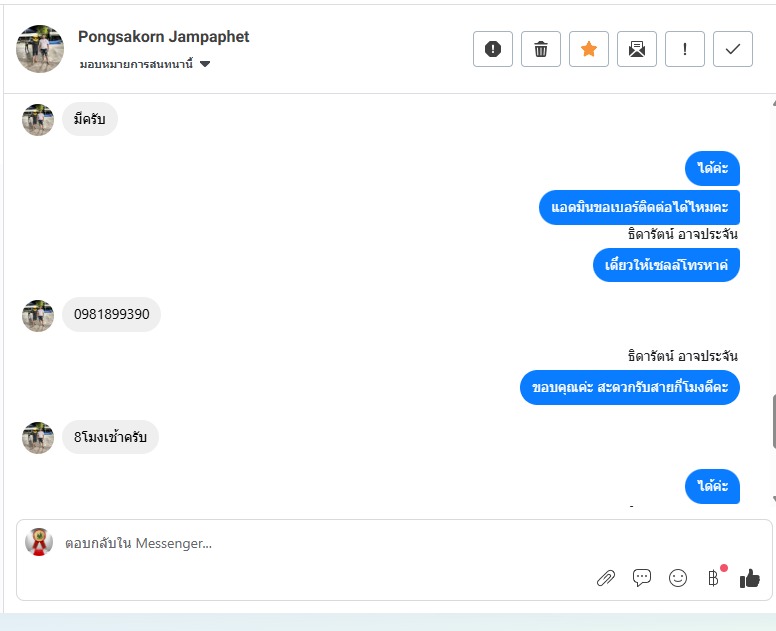Screen dimensions: 776x631
Task: Expand the assign conversation dropdown arrow
Action: [205, 64]
